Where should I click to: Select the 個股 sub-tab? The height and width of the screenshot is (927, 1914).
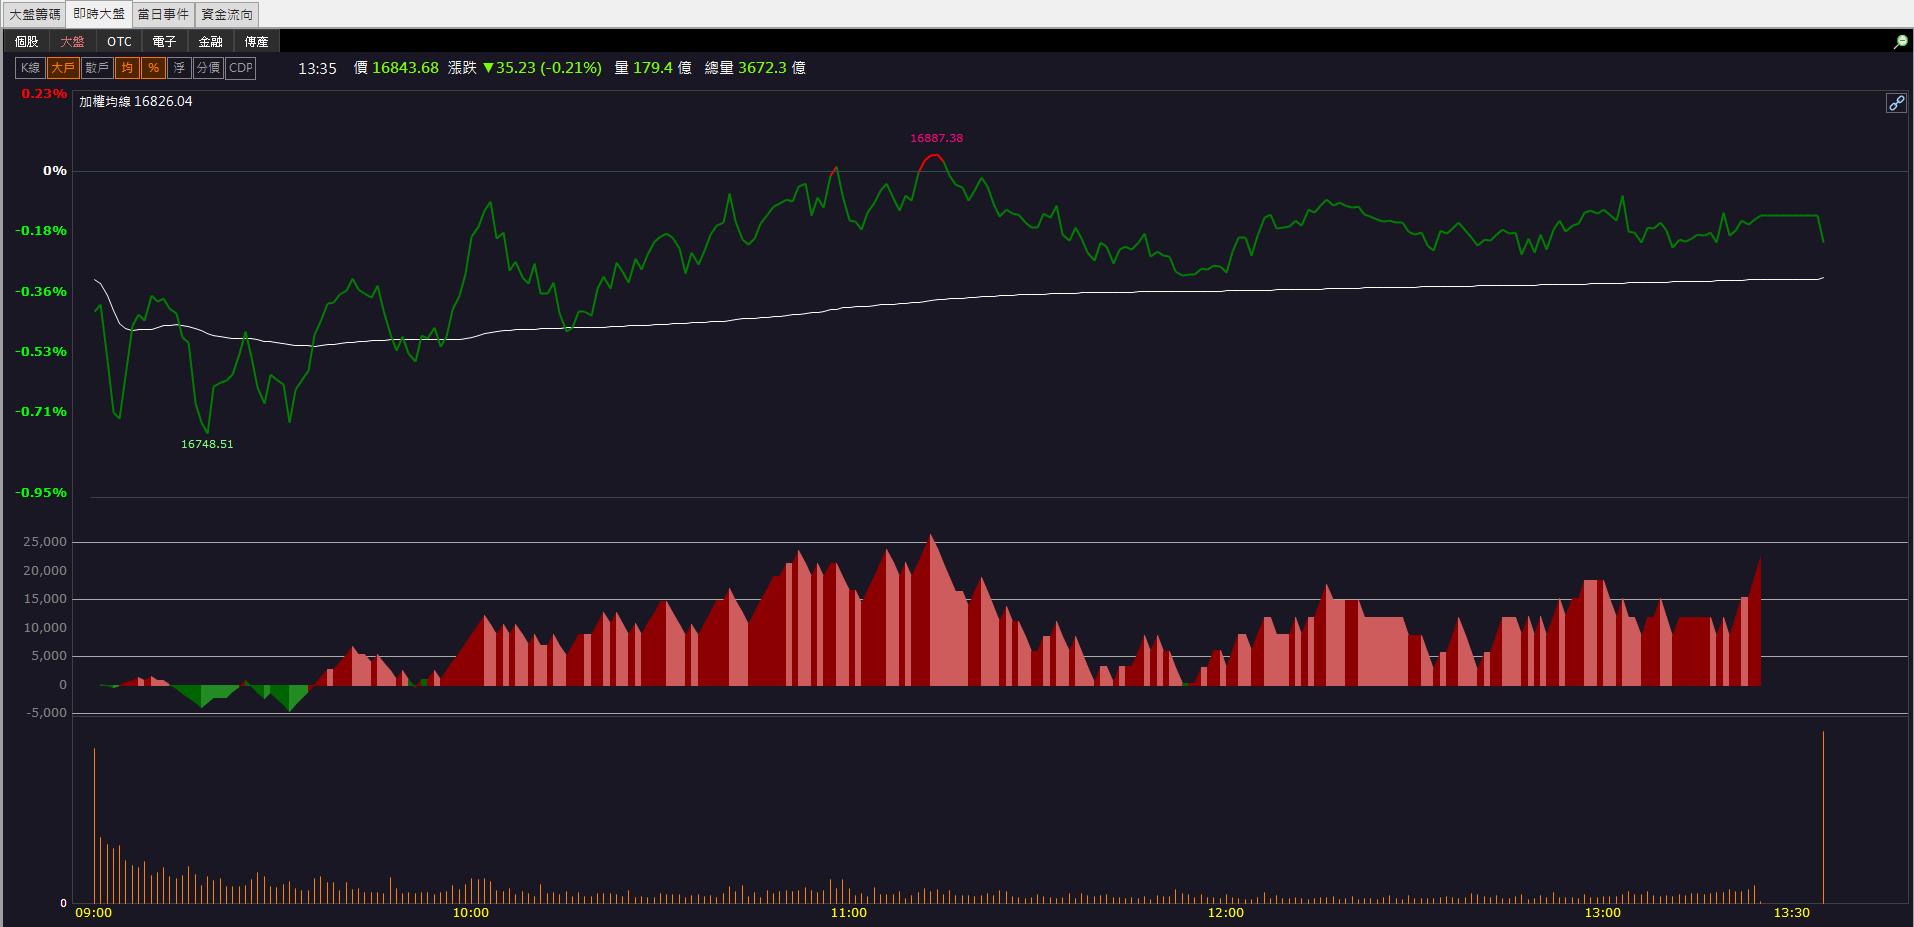pyautogui.click(x=27, y=41)
